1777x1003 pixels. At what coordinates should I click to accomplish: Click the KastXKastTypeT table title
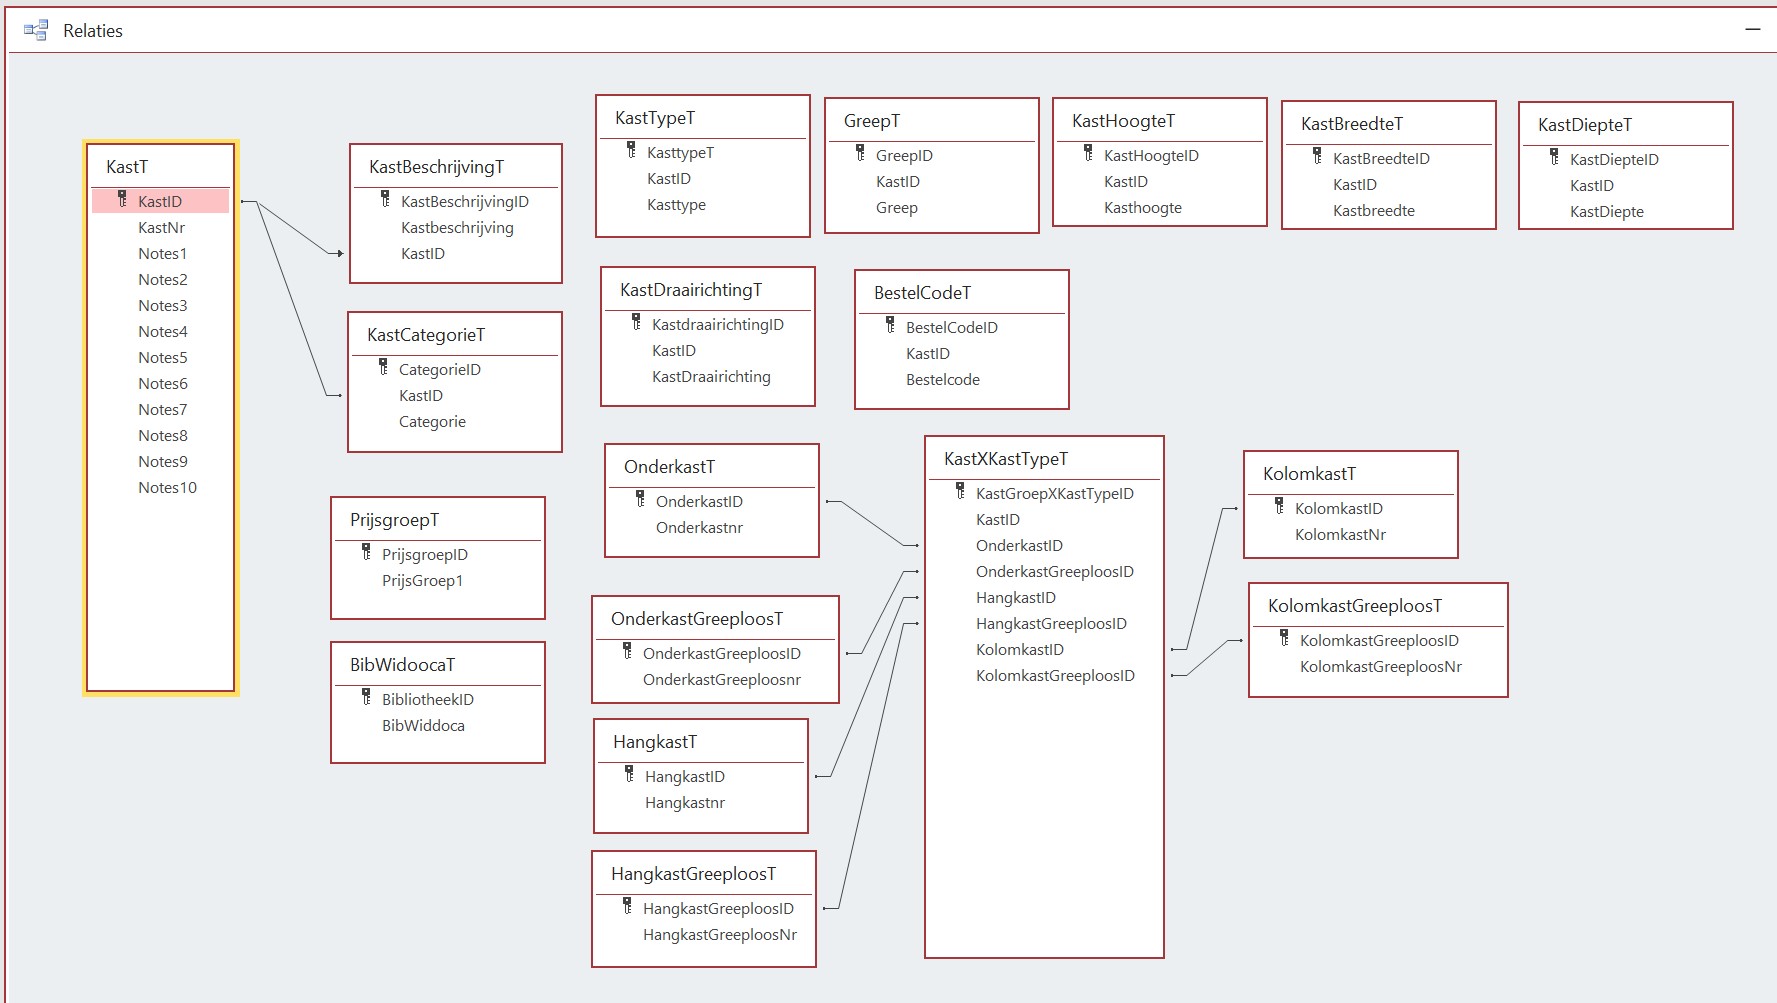(1005, 459)
